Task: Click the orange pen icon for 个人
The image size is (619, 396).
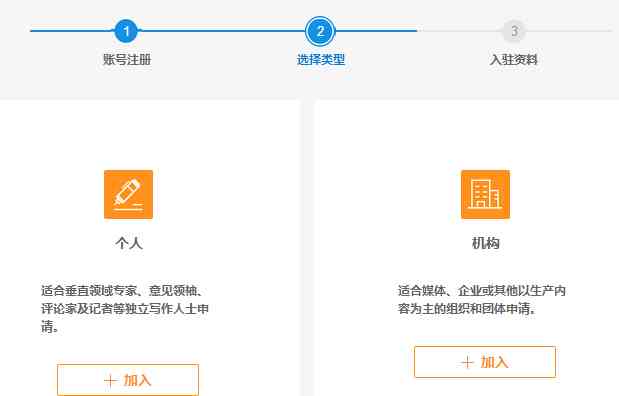Action: tap(128, 194)
